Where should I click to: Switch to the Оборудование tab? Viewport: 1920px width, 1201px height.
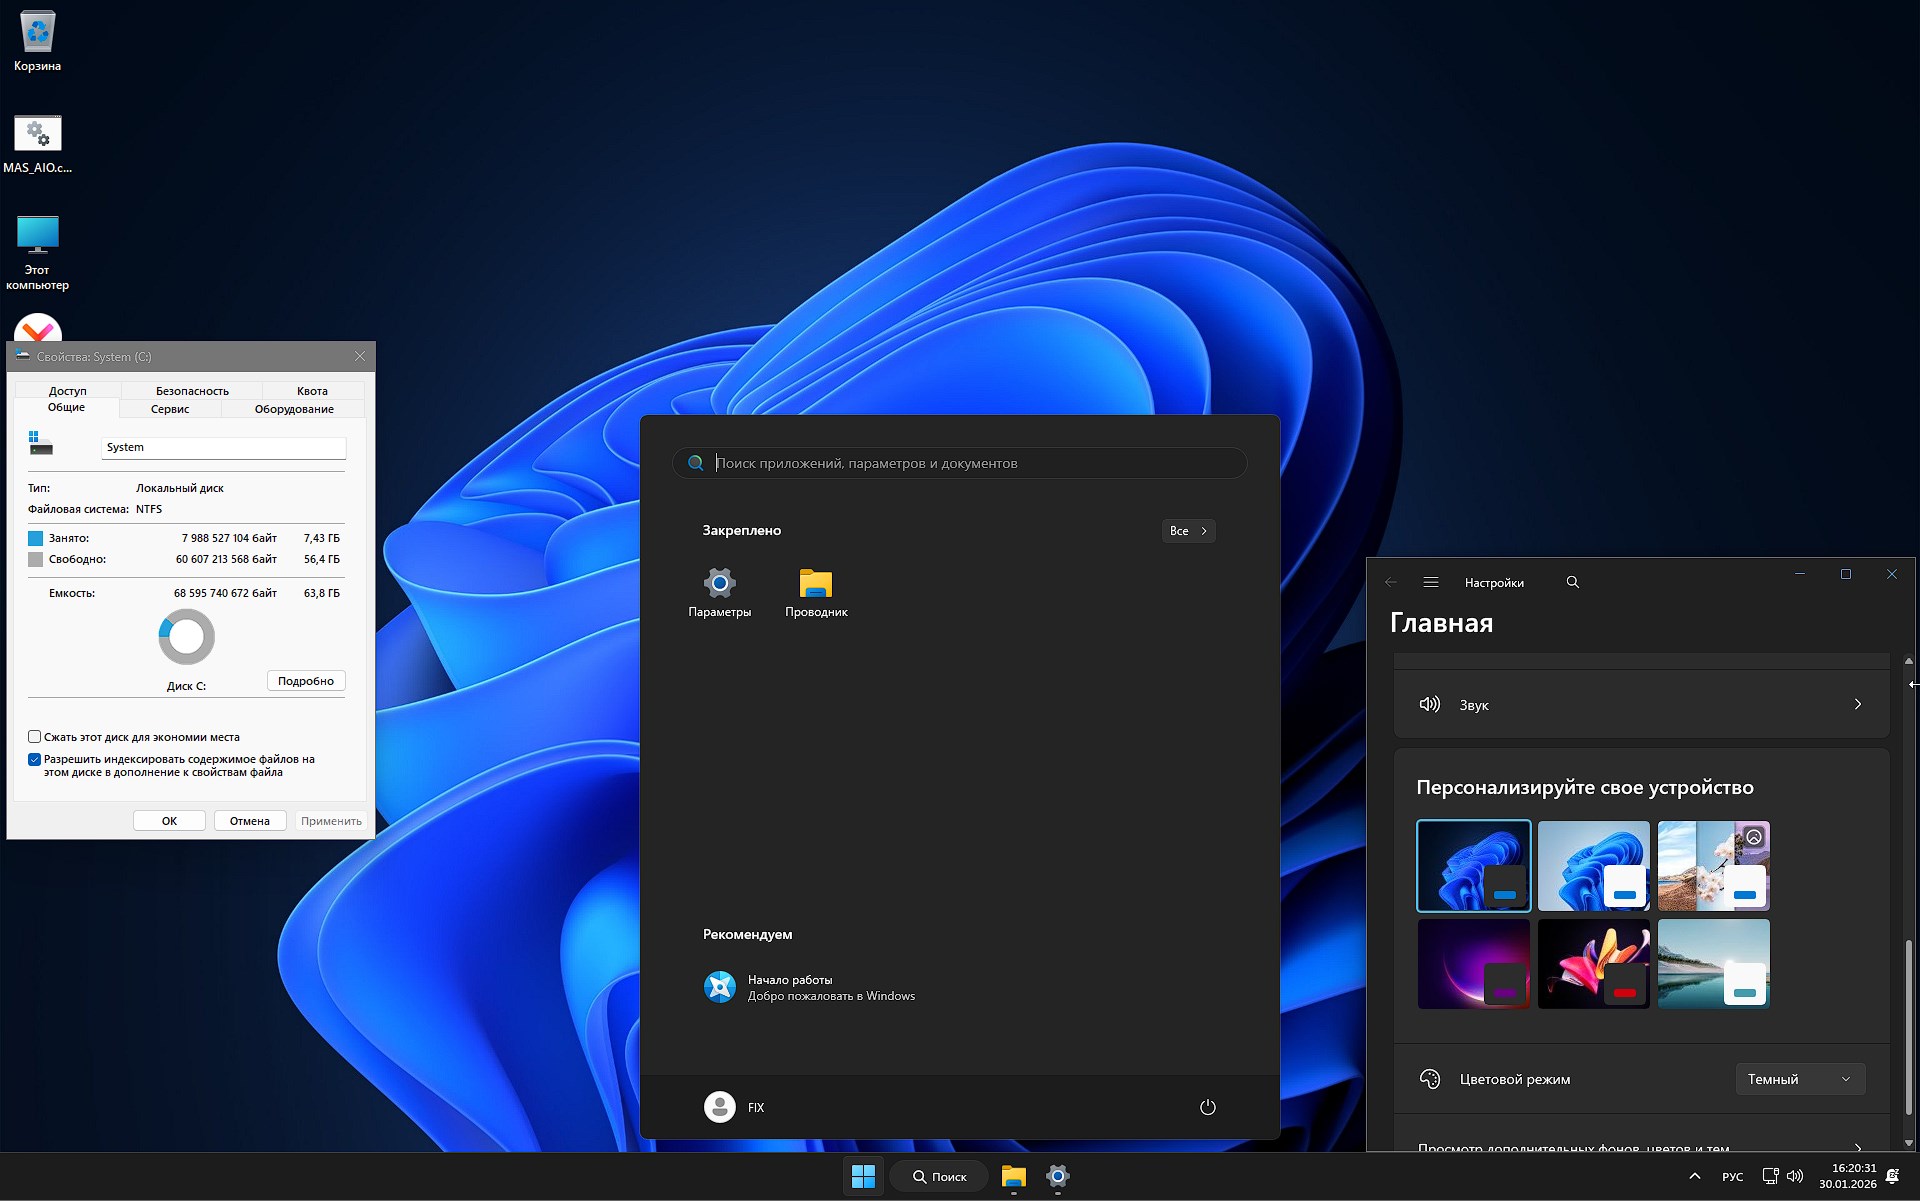[x=294, y=409]
